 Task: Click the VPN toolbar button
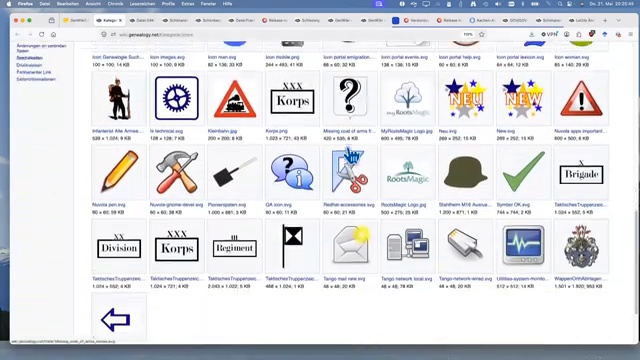(549, 35)
